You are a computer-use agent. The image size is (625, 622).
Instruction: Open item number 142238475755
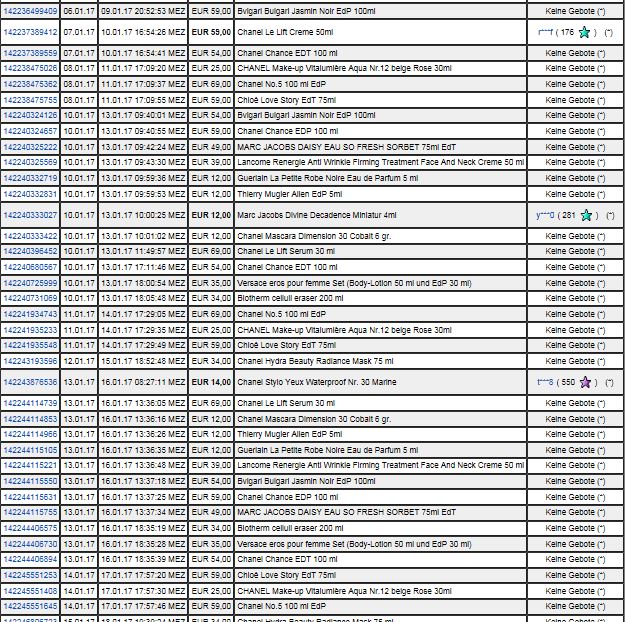(x=30, y=100)
